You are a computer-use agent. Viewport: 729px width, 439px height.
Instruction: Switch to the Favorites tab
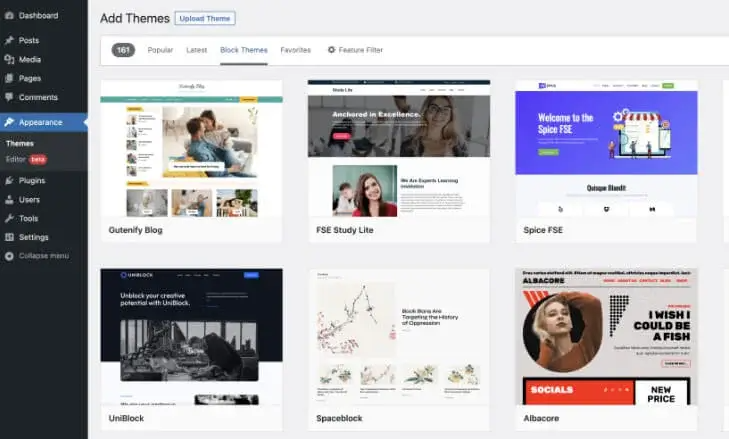[296, 50]
